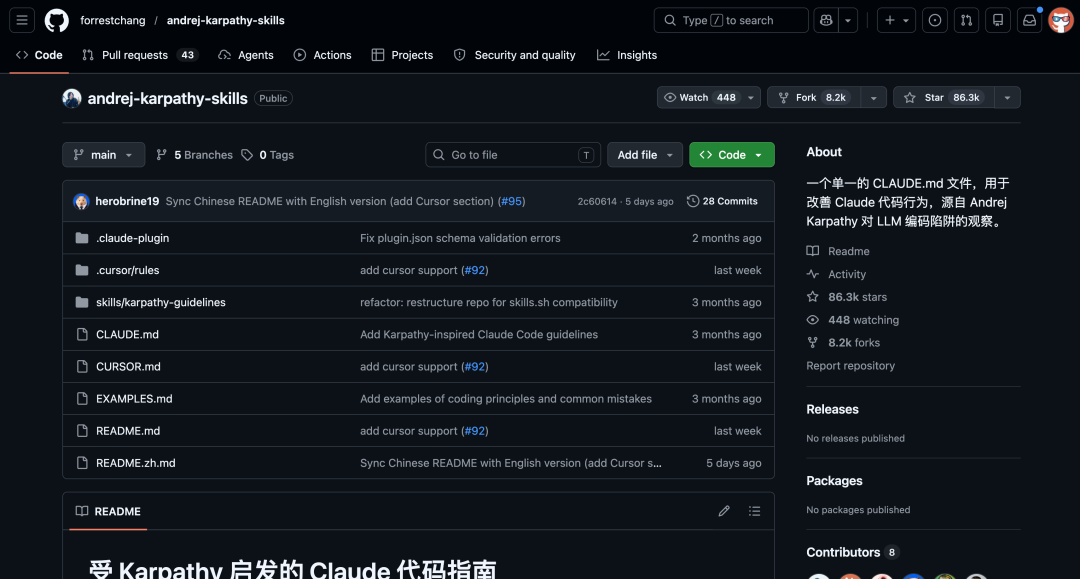Open README outline list icon

point(754,511)
